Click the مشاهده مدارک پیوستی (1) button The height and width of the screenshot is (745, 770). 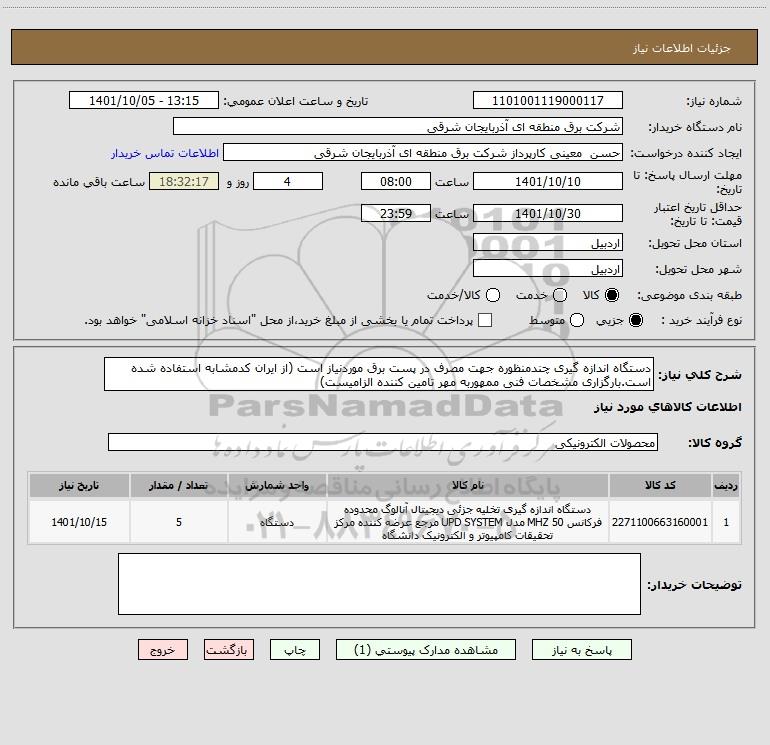point(426,650)
